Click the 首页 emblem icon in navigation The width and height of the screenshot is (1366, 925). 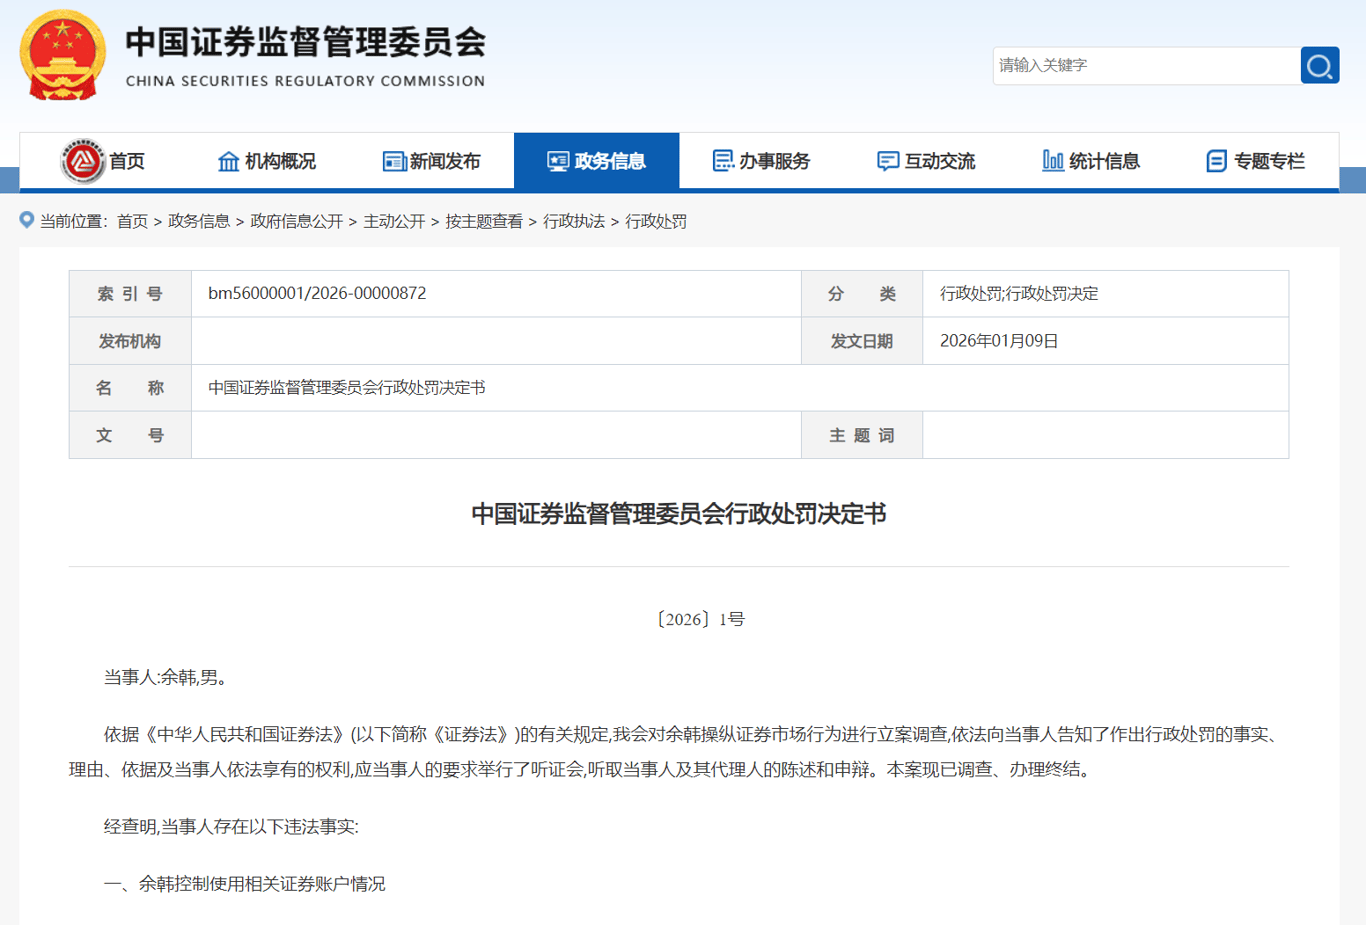pos(83,161)
